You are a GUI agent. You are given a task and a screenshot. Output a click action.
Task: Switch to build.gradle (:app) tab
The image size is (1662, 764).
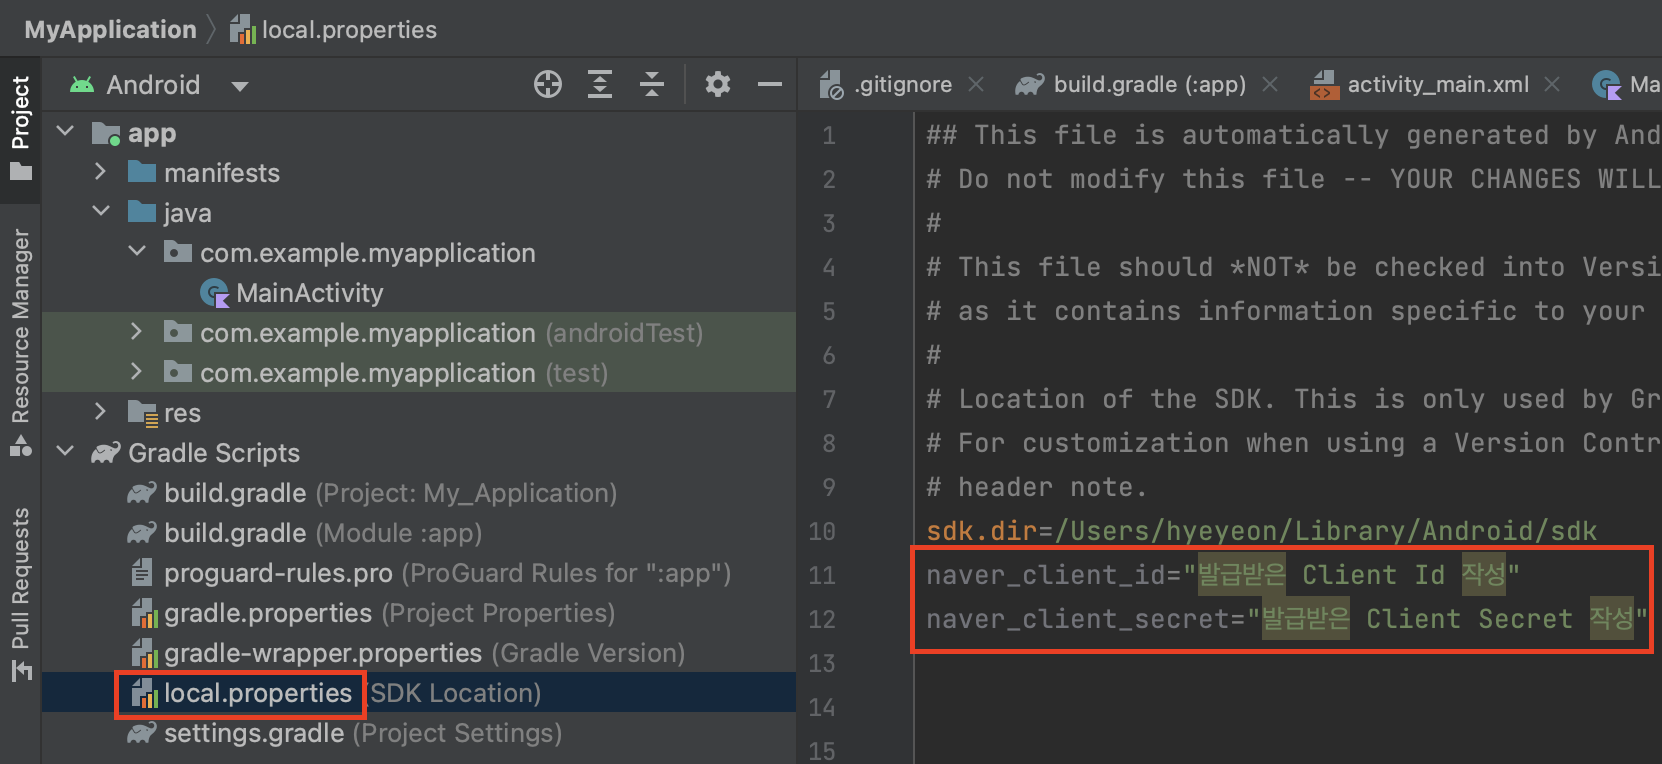pos(1150,85)
